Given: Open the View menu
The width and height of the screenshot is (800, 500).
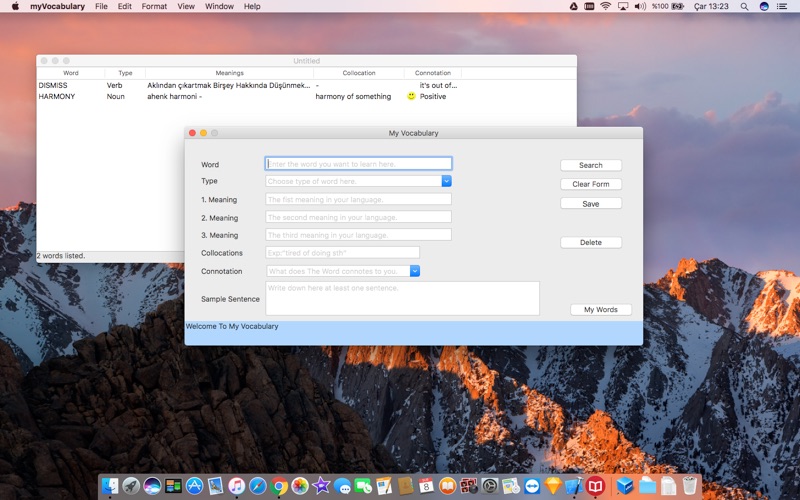Looking at the screenshot, I should click(186, 7).
